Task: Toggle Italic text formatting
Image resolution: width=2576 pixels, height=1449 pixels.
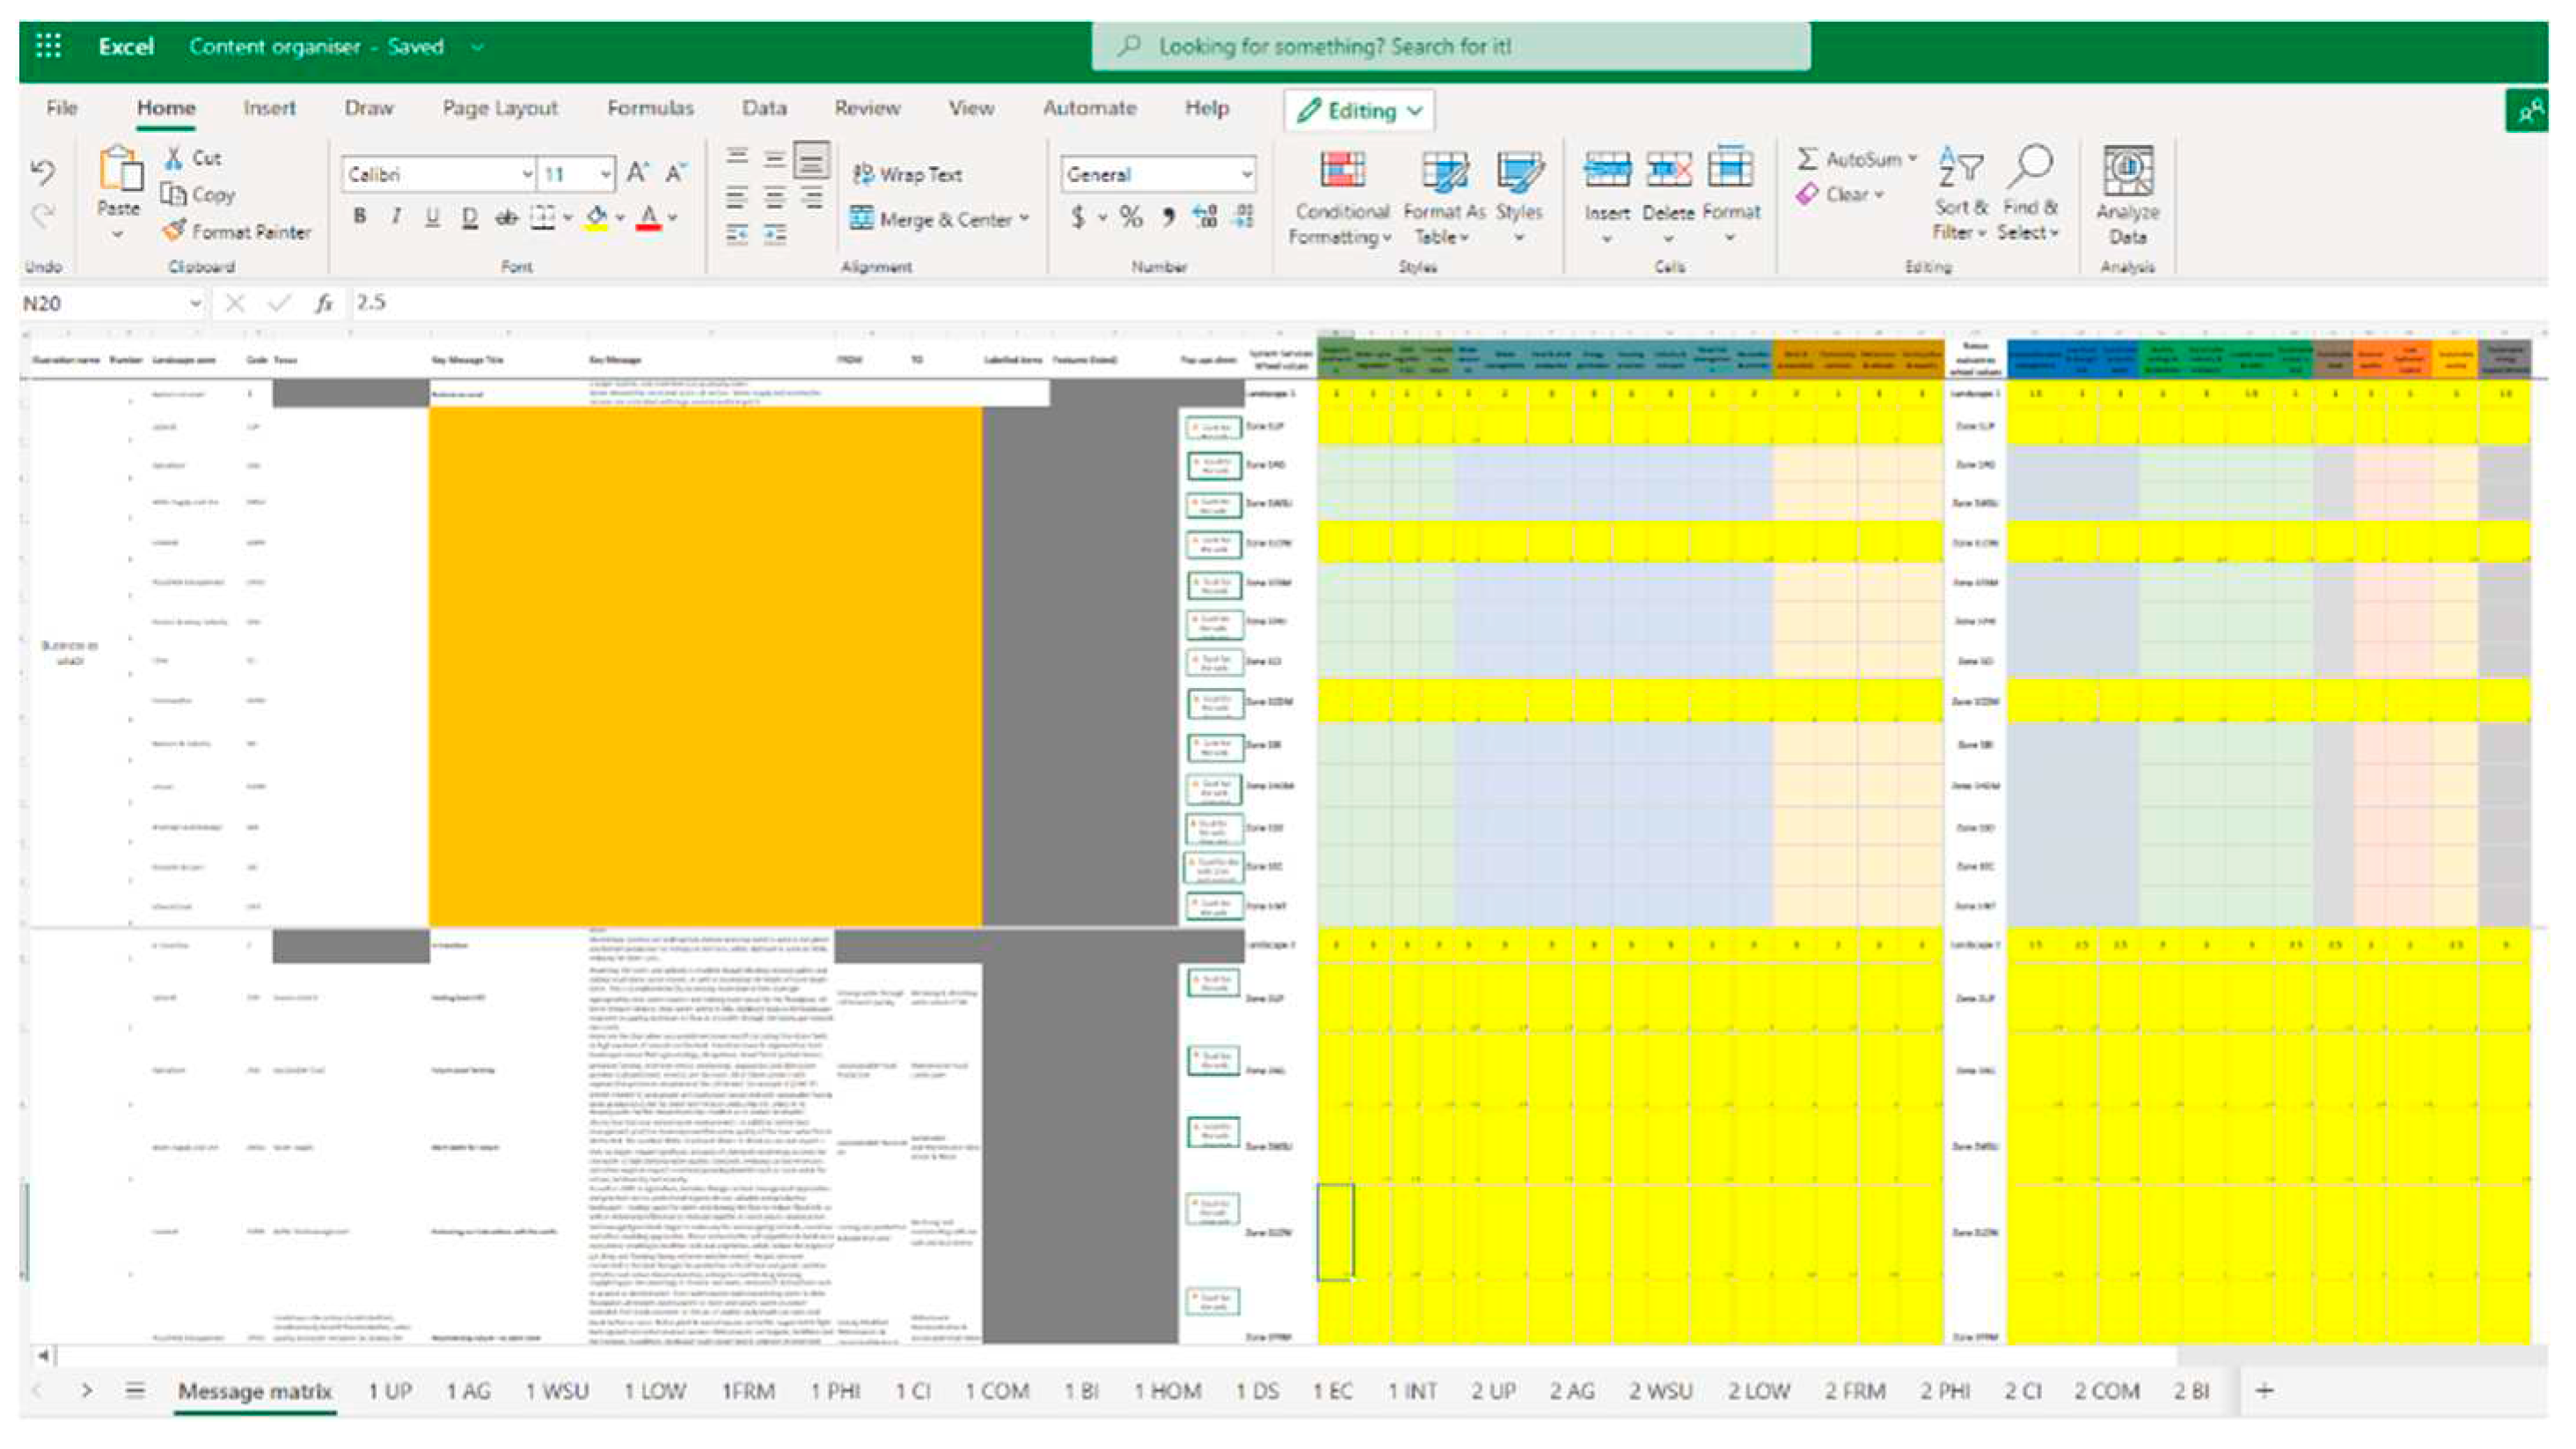Action: [392, 216]
